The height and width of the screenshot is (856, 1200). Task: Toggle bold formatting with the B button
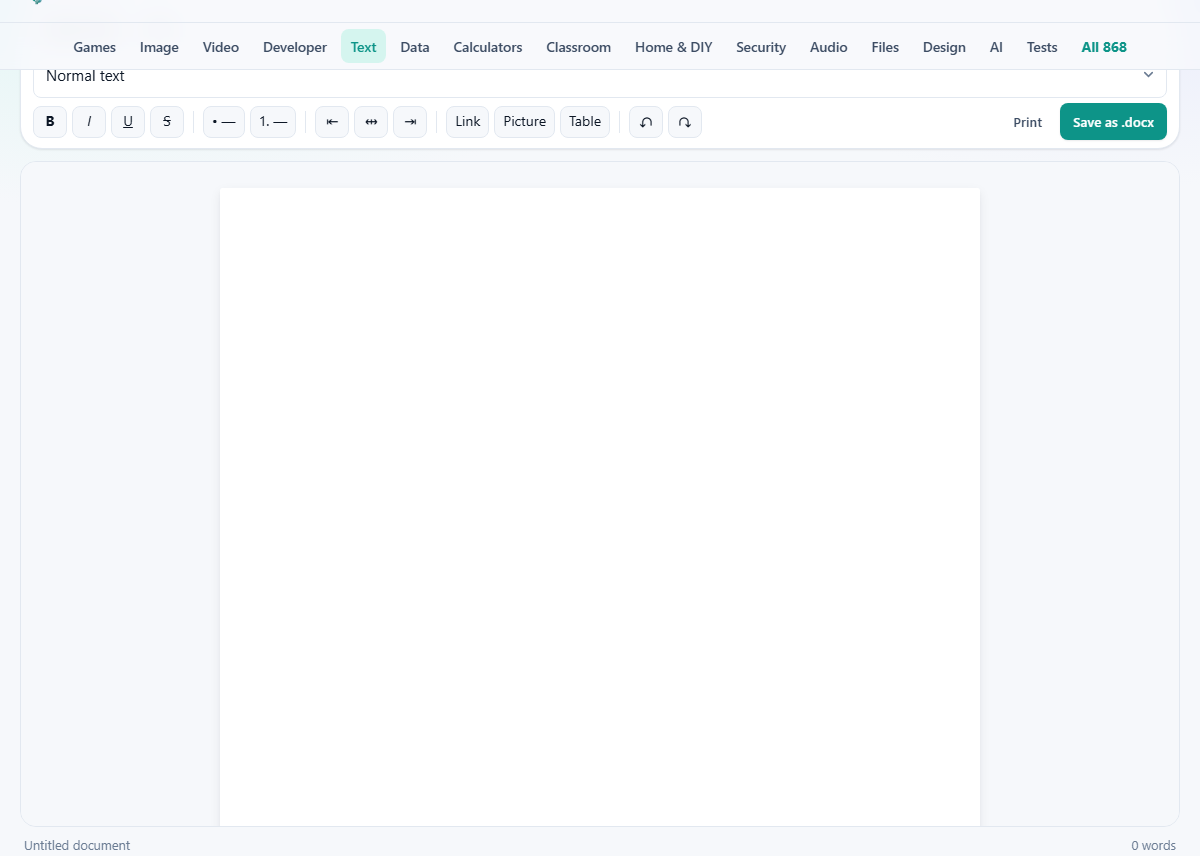50,122
